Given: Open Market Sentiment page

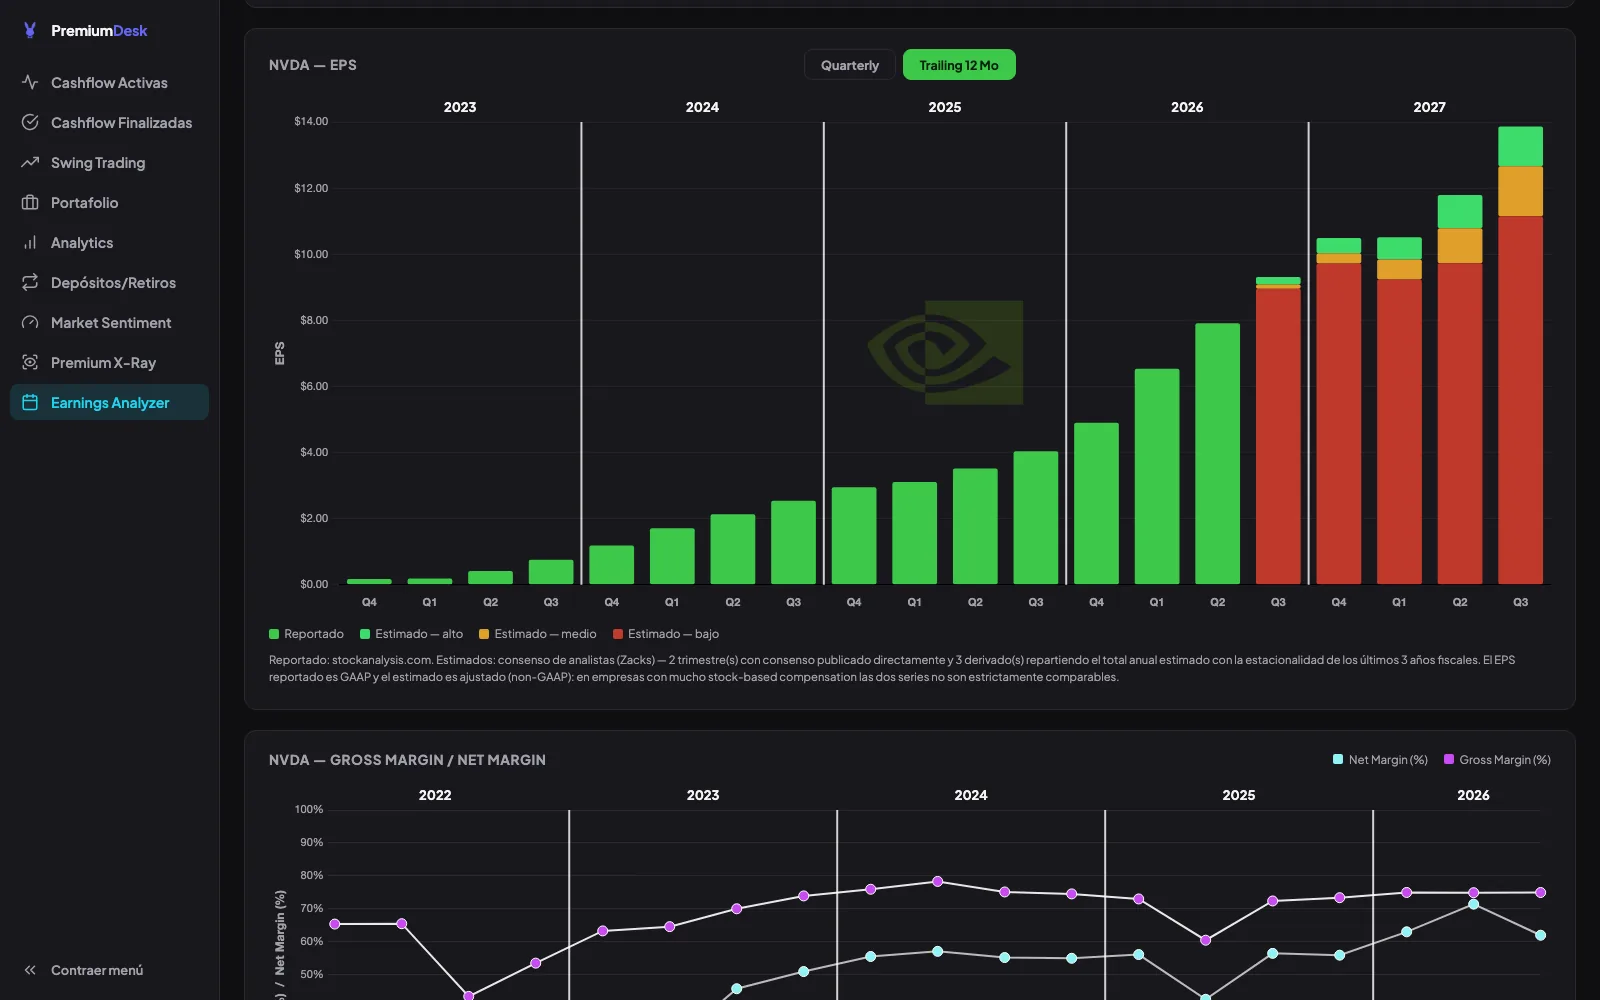Looking at the screenshot, I should [109, 322].
